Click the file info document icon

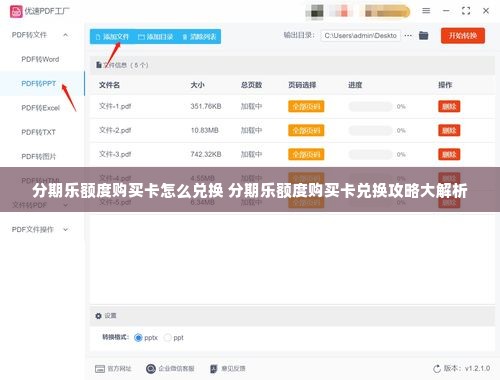coord(99,65)
